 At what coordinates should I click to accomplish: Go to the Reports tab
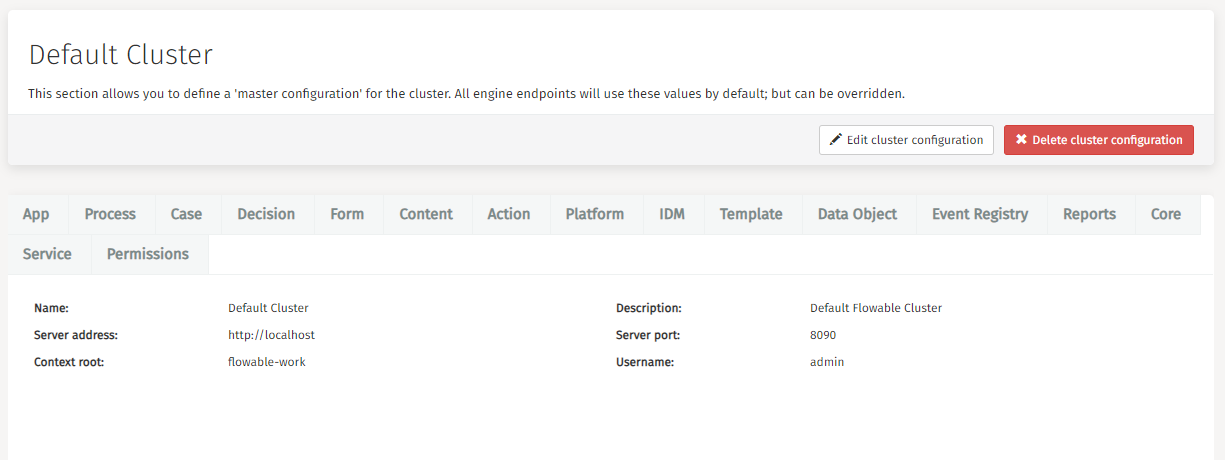1089,214
